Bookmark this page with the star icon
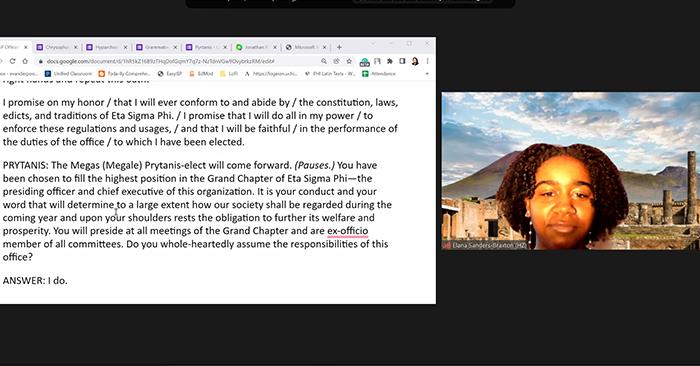 [x=349, y=61]
